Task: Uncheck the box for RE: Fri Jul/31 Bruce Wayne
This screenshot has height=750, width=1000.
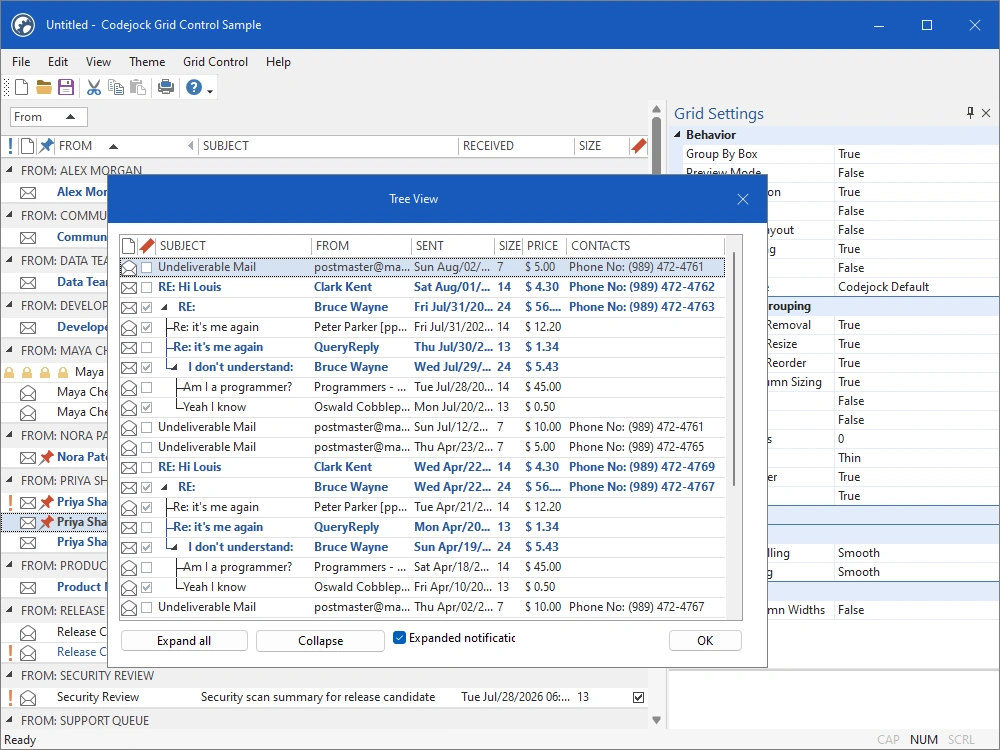Action: 147,307
